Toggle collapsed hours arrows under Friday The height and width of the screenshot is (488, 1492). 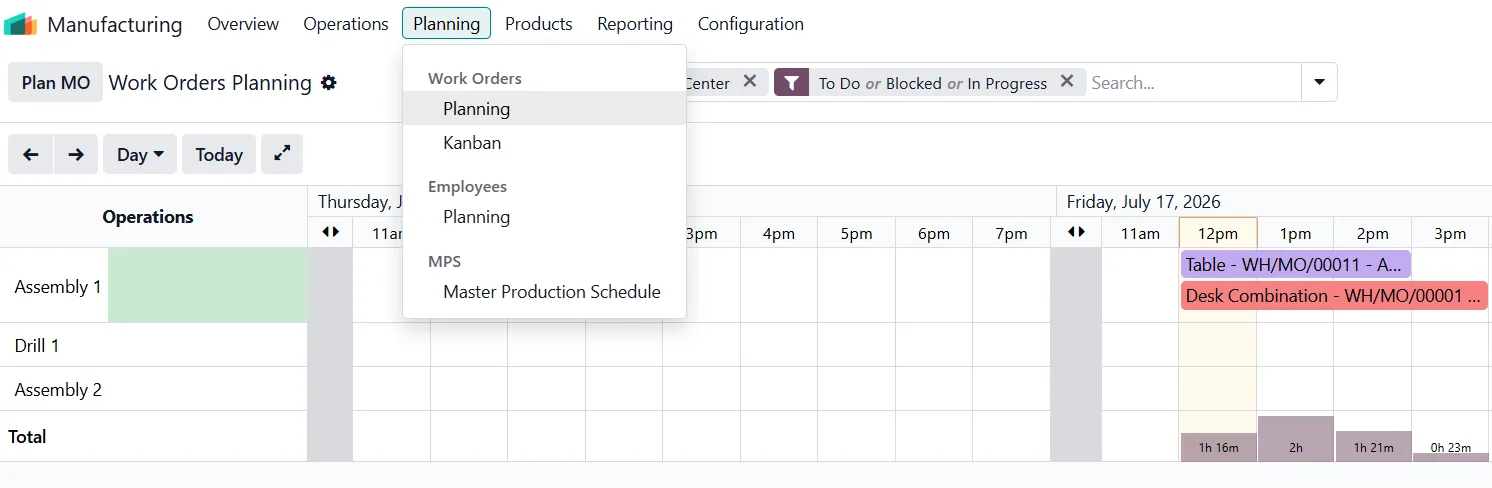(x=1076, y=232)
